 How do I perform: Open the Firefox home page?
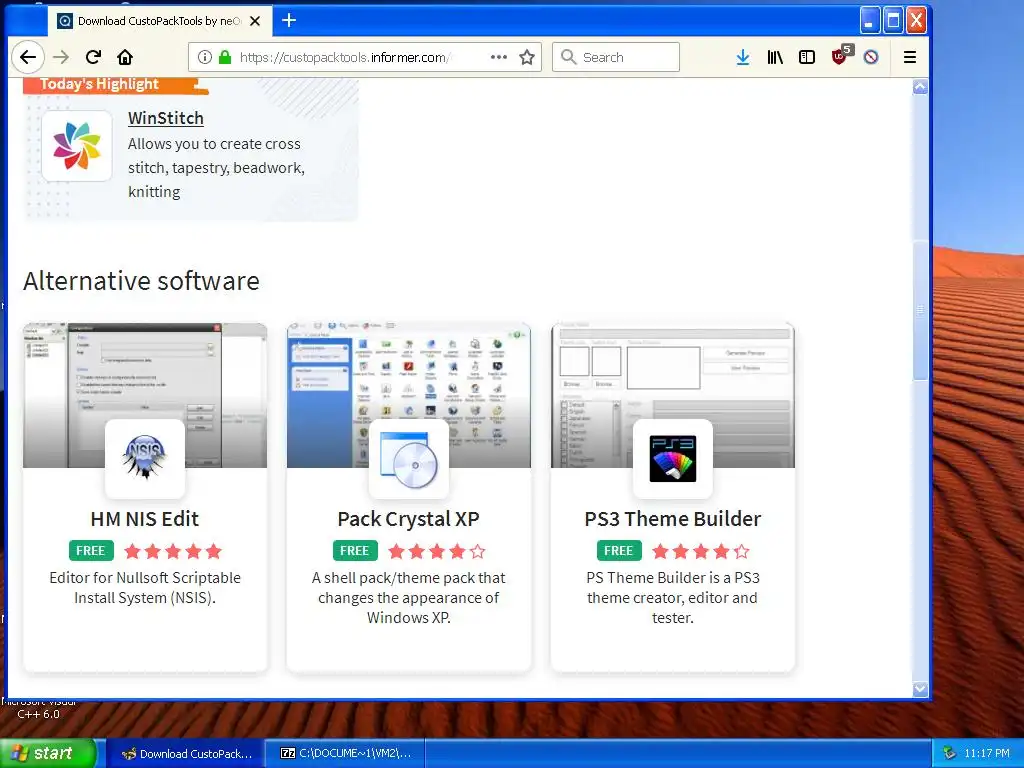(x=125, y=57)
